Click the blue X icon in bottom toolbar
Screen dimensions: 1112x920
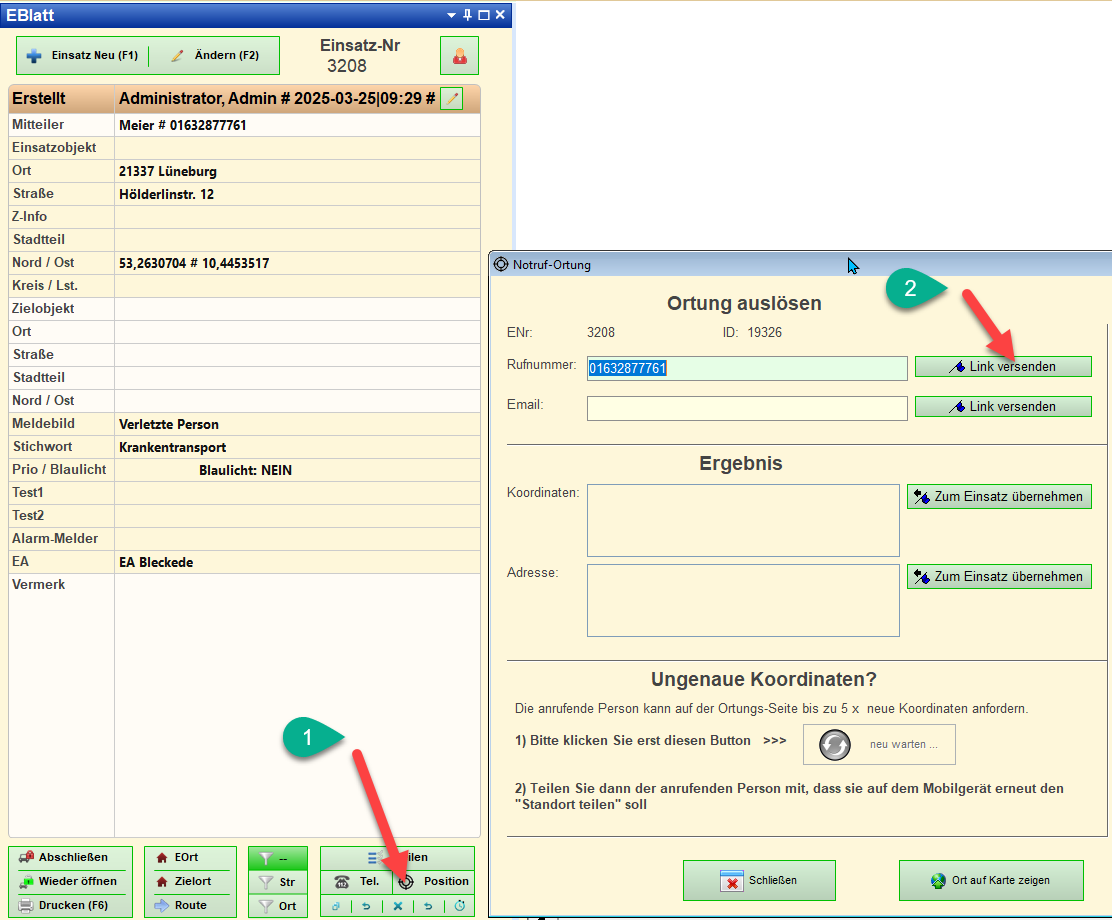pos(397,906)
